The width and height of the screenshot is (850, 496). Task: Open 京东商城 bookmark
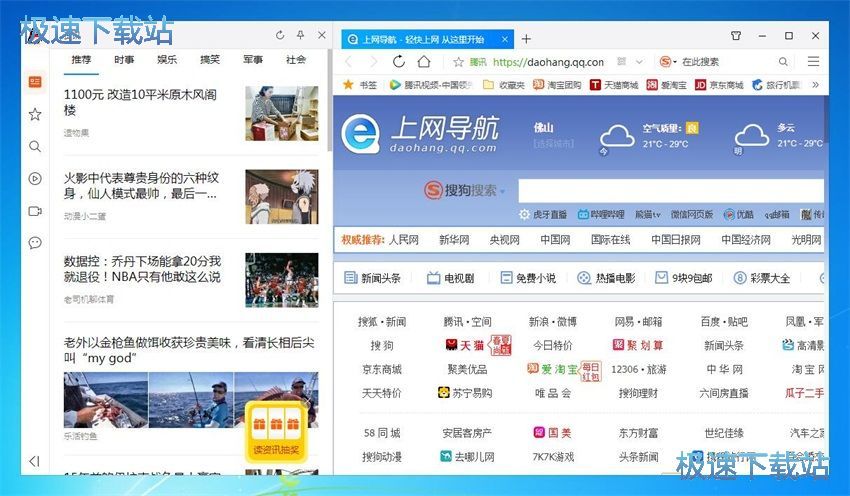[x=719, y=85]
